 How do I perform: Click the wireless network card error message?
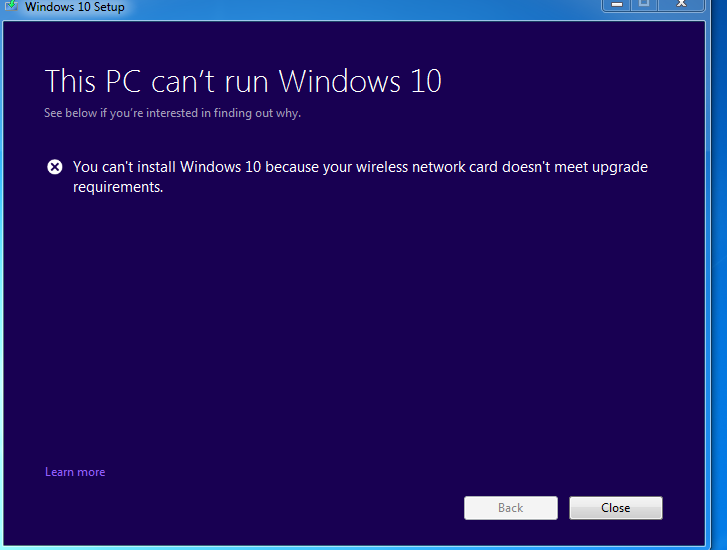tap(360, 177)
